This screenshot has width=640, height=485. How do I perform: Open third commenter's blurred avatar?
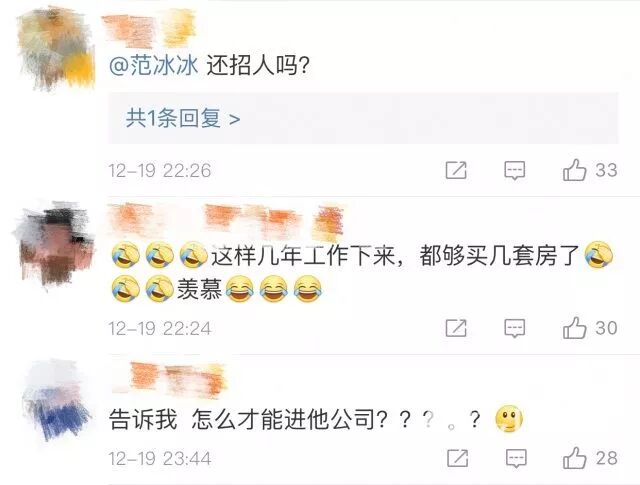56,400
